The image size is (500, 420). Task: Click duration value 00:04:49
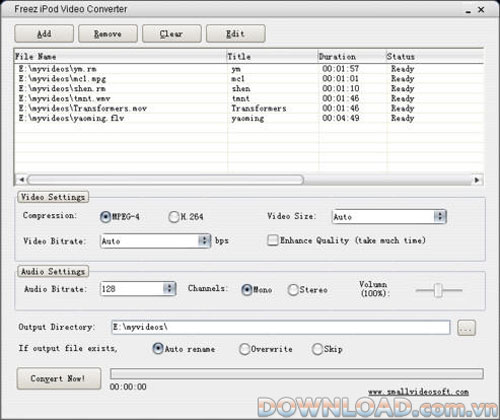tap(341, 118)
